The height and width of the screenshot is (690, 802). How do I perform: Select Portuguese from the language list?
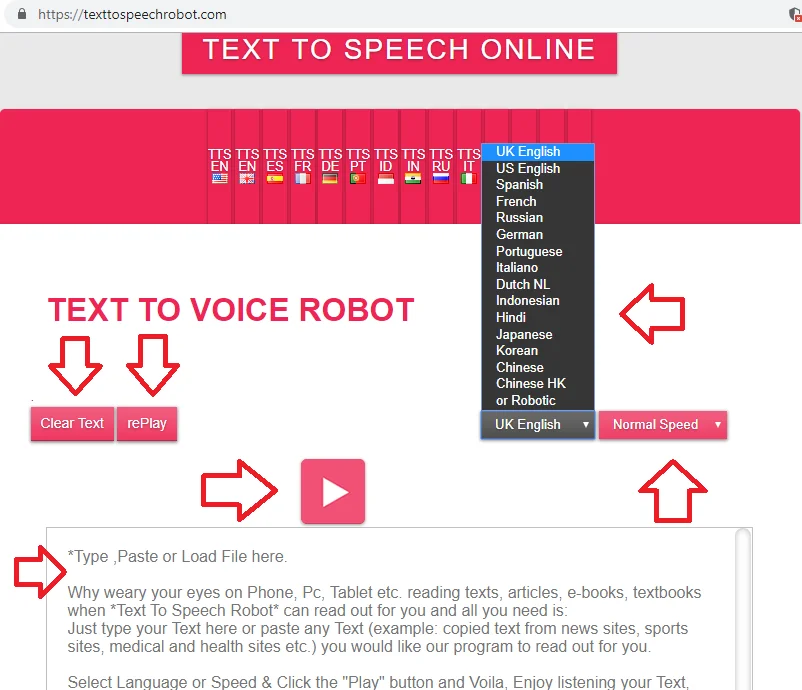tap(538, 251)
